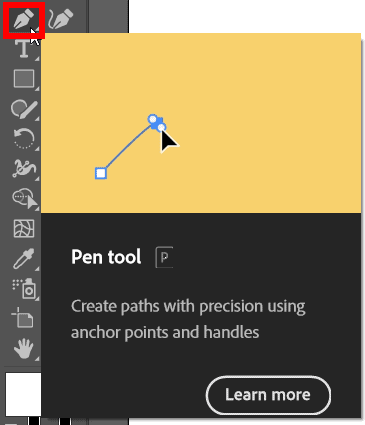Click the Pen tool animation preview
Image resolution: width=365 pixels, height=425 pixels.
tap(201, 123)
